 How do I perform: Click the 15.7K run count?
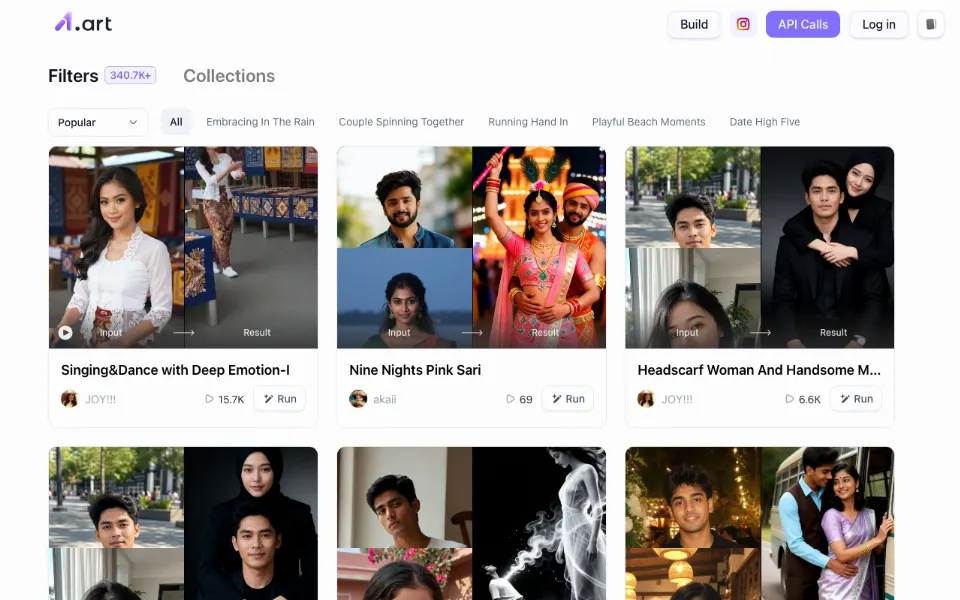[225, 399]
